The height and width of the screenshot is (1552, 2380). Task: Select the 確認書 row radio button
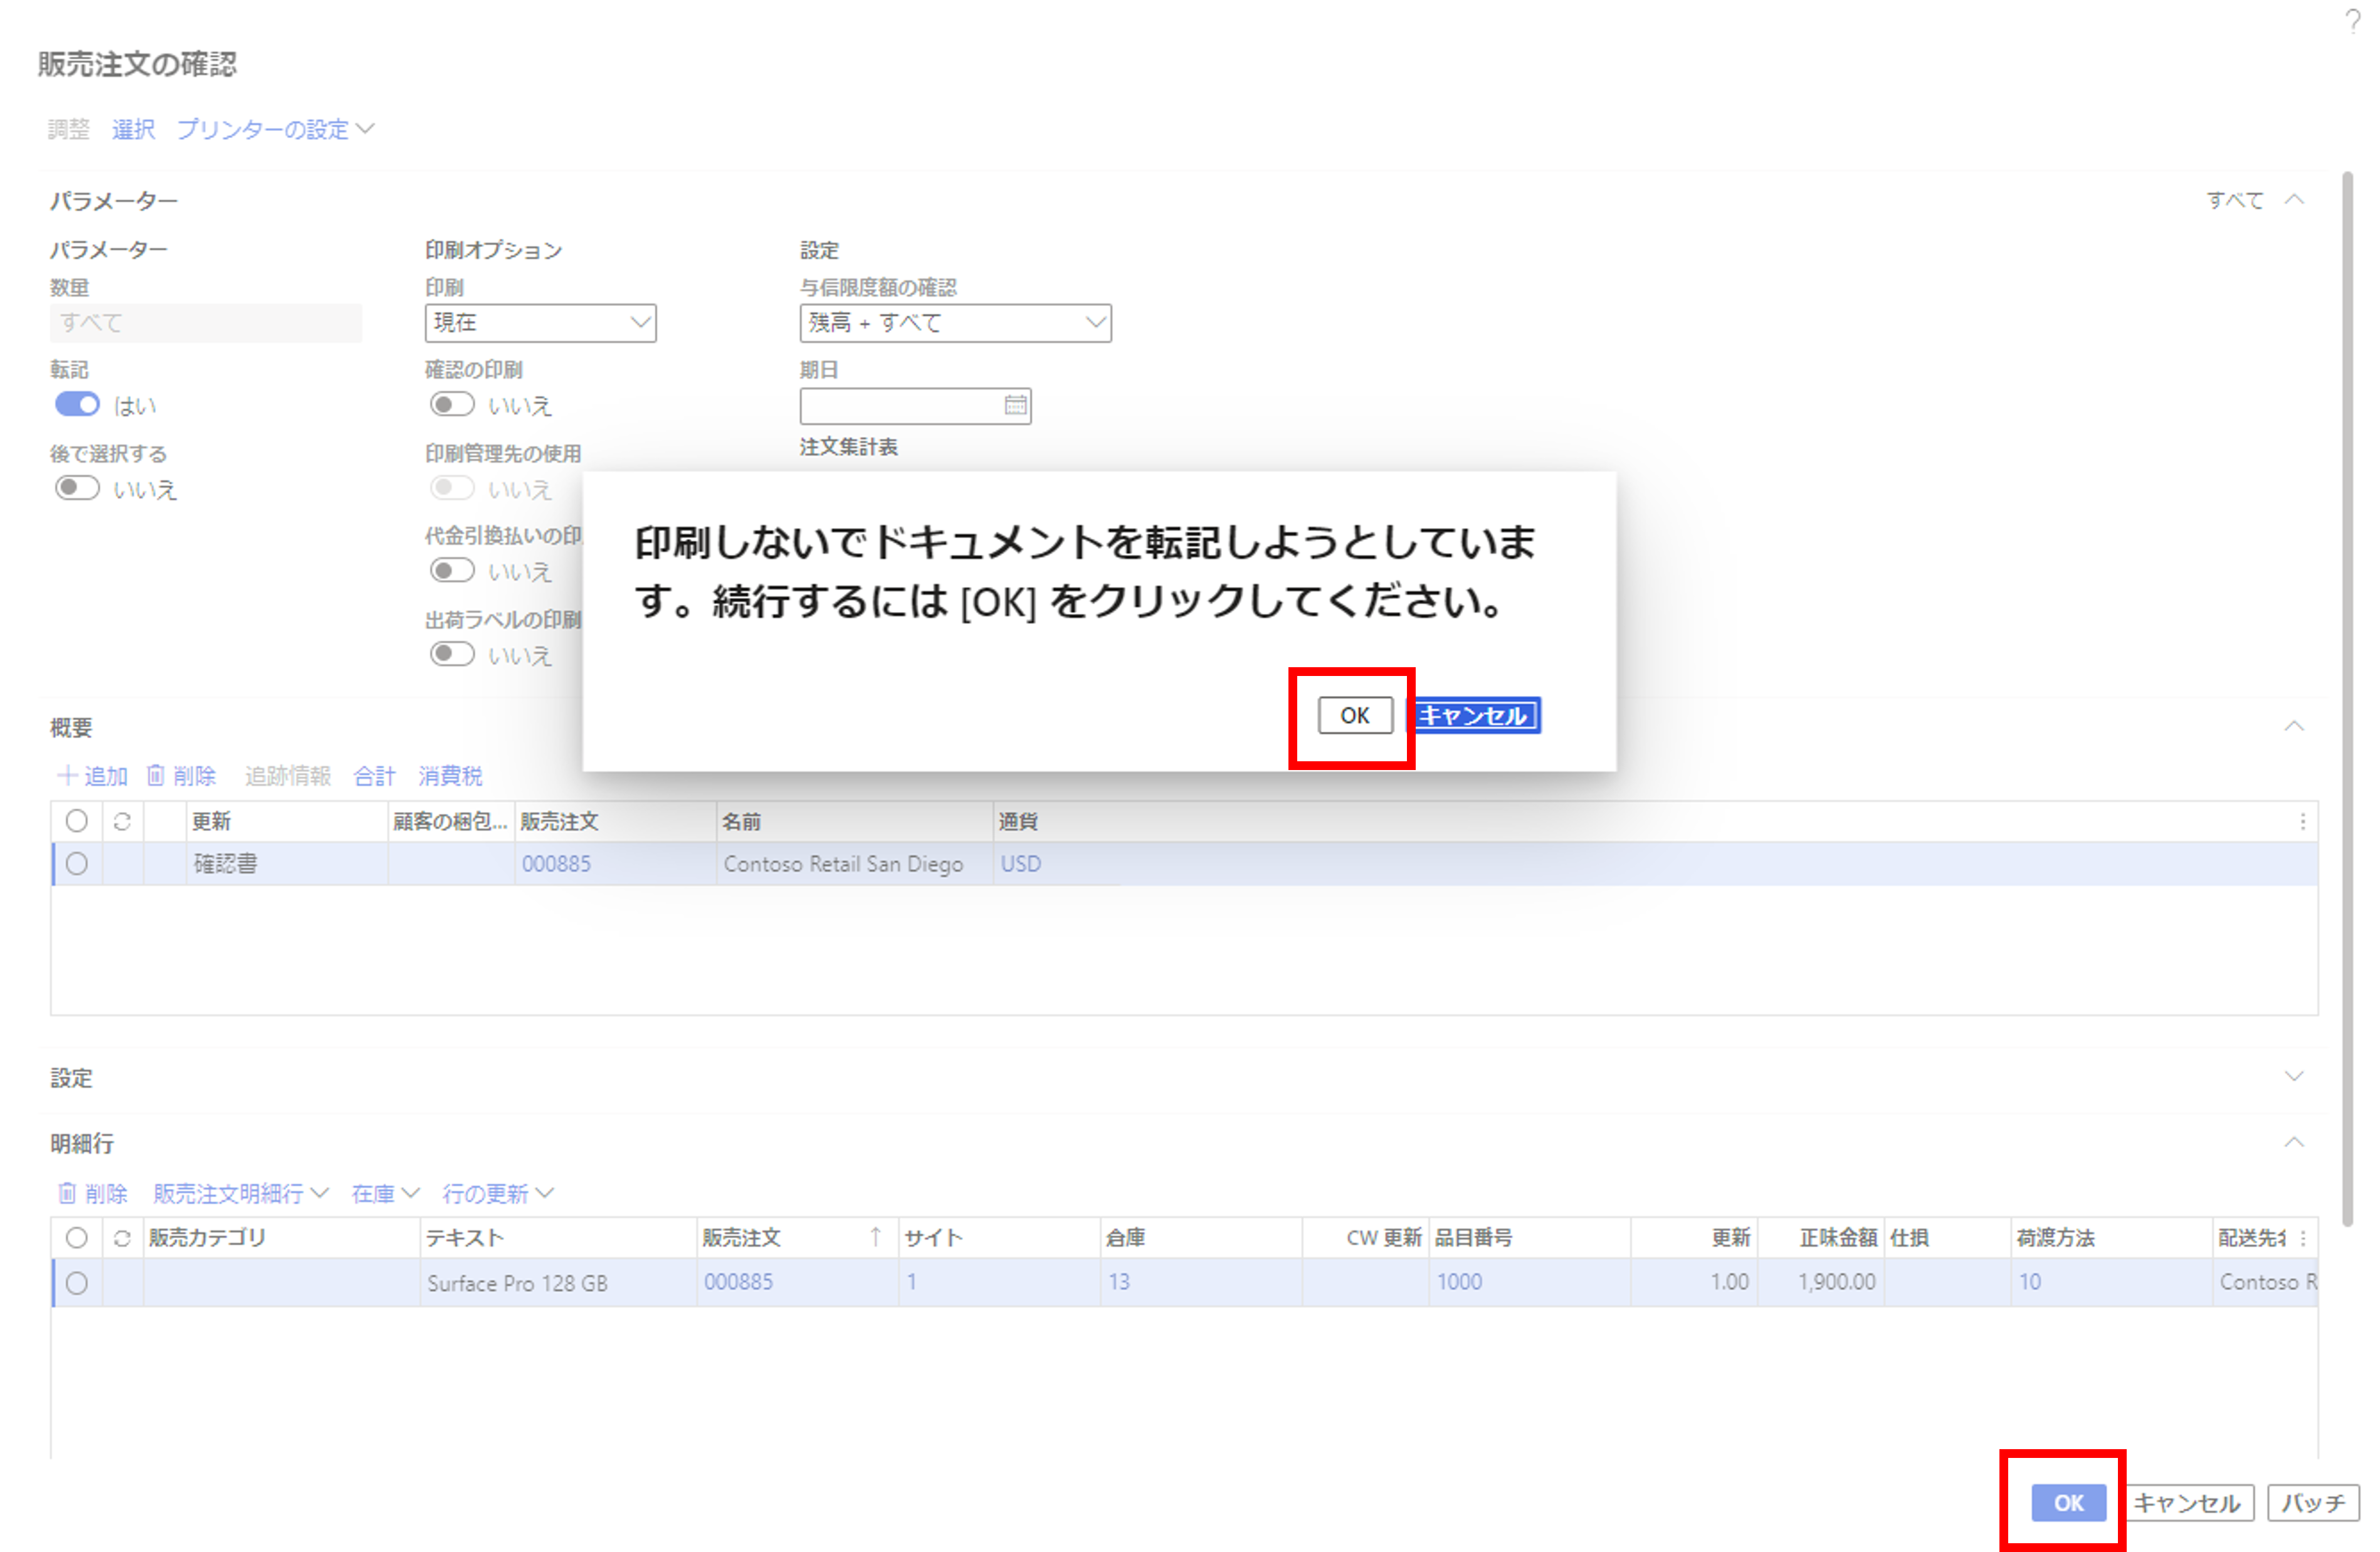tap(76, 863)
